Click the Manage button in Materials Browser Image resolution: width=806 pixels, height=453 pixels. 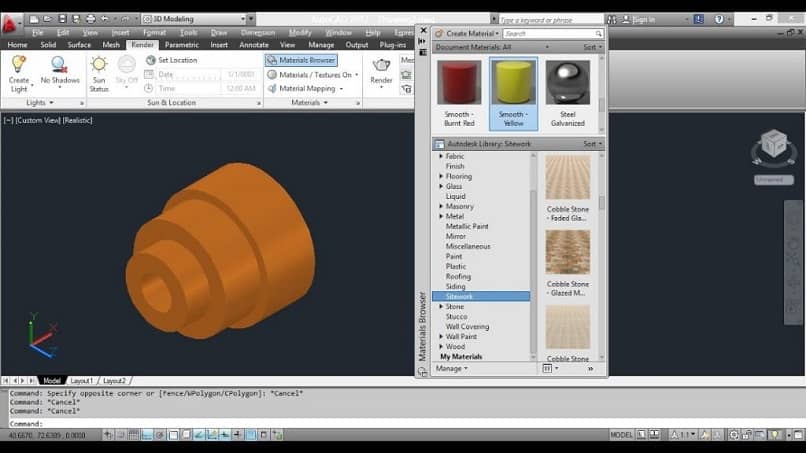click(x=451, y=368)
